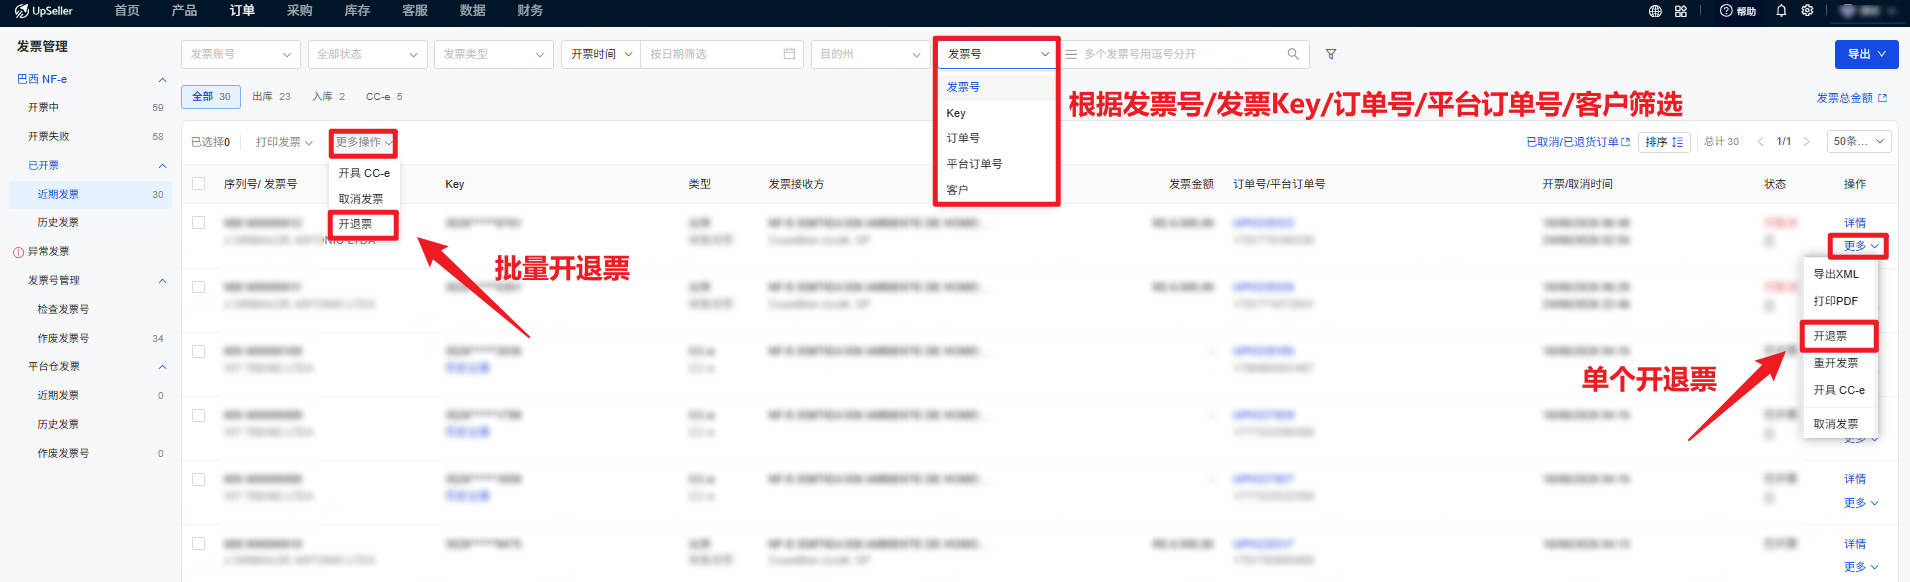Screen dimensions: 1910x582
Task: Switch to the 入库 2 tab
Action: pyautogui.click(x=328, y=97)
